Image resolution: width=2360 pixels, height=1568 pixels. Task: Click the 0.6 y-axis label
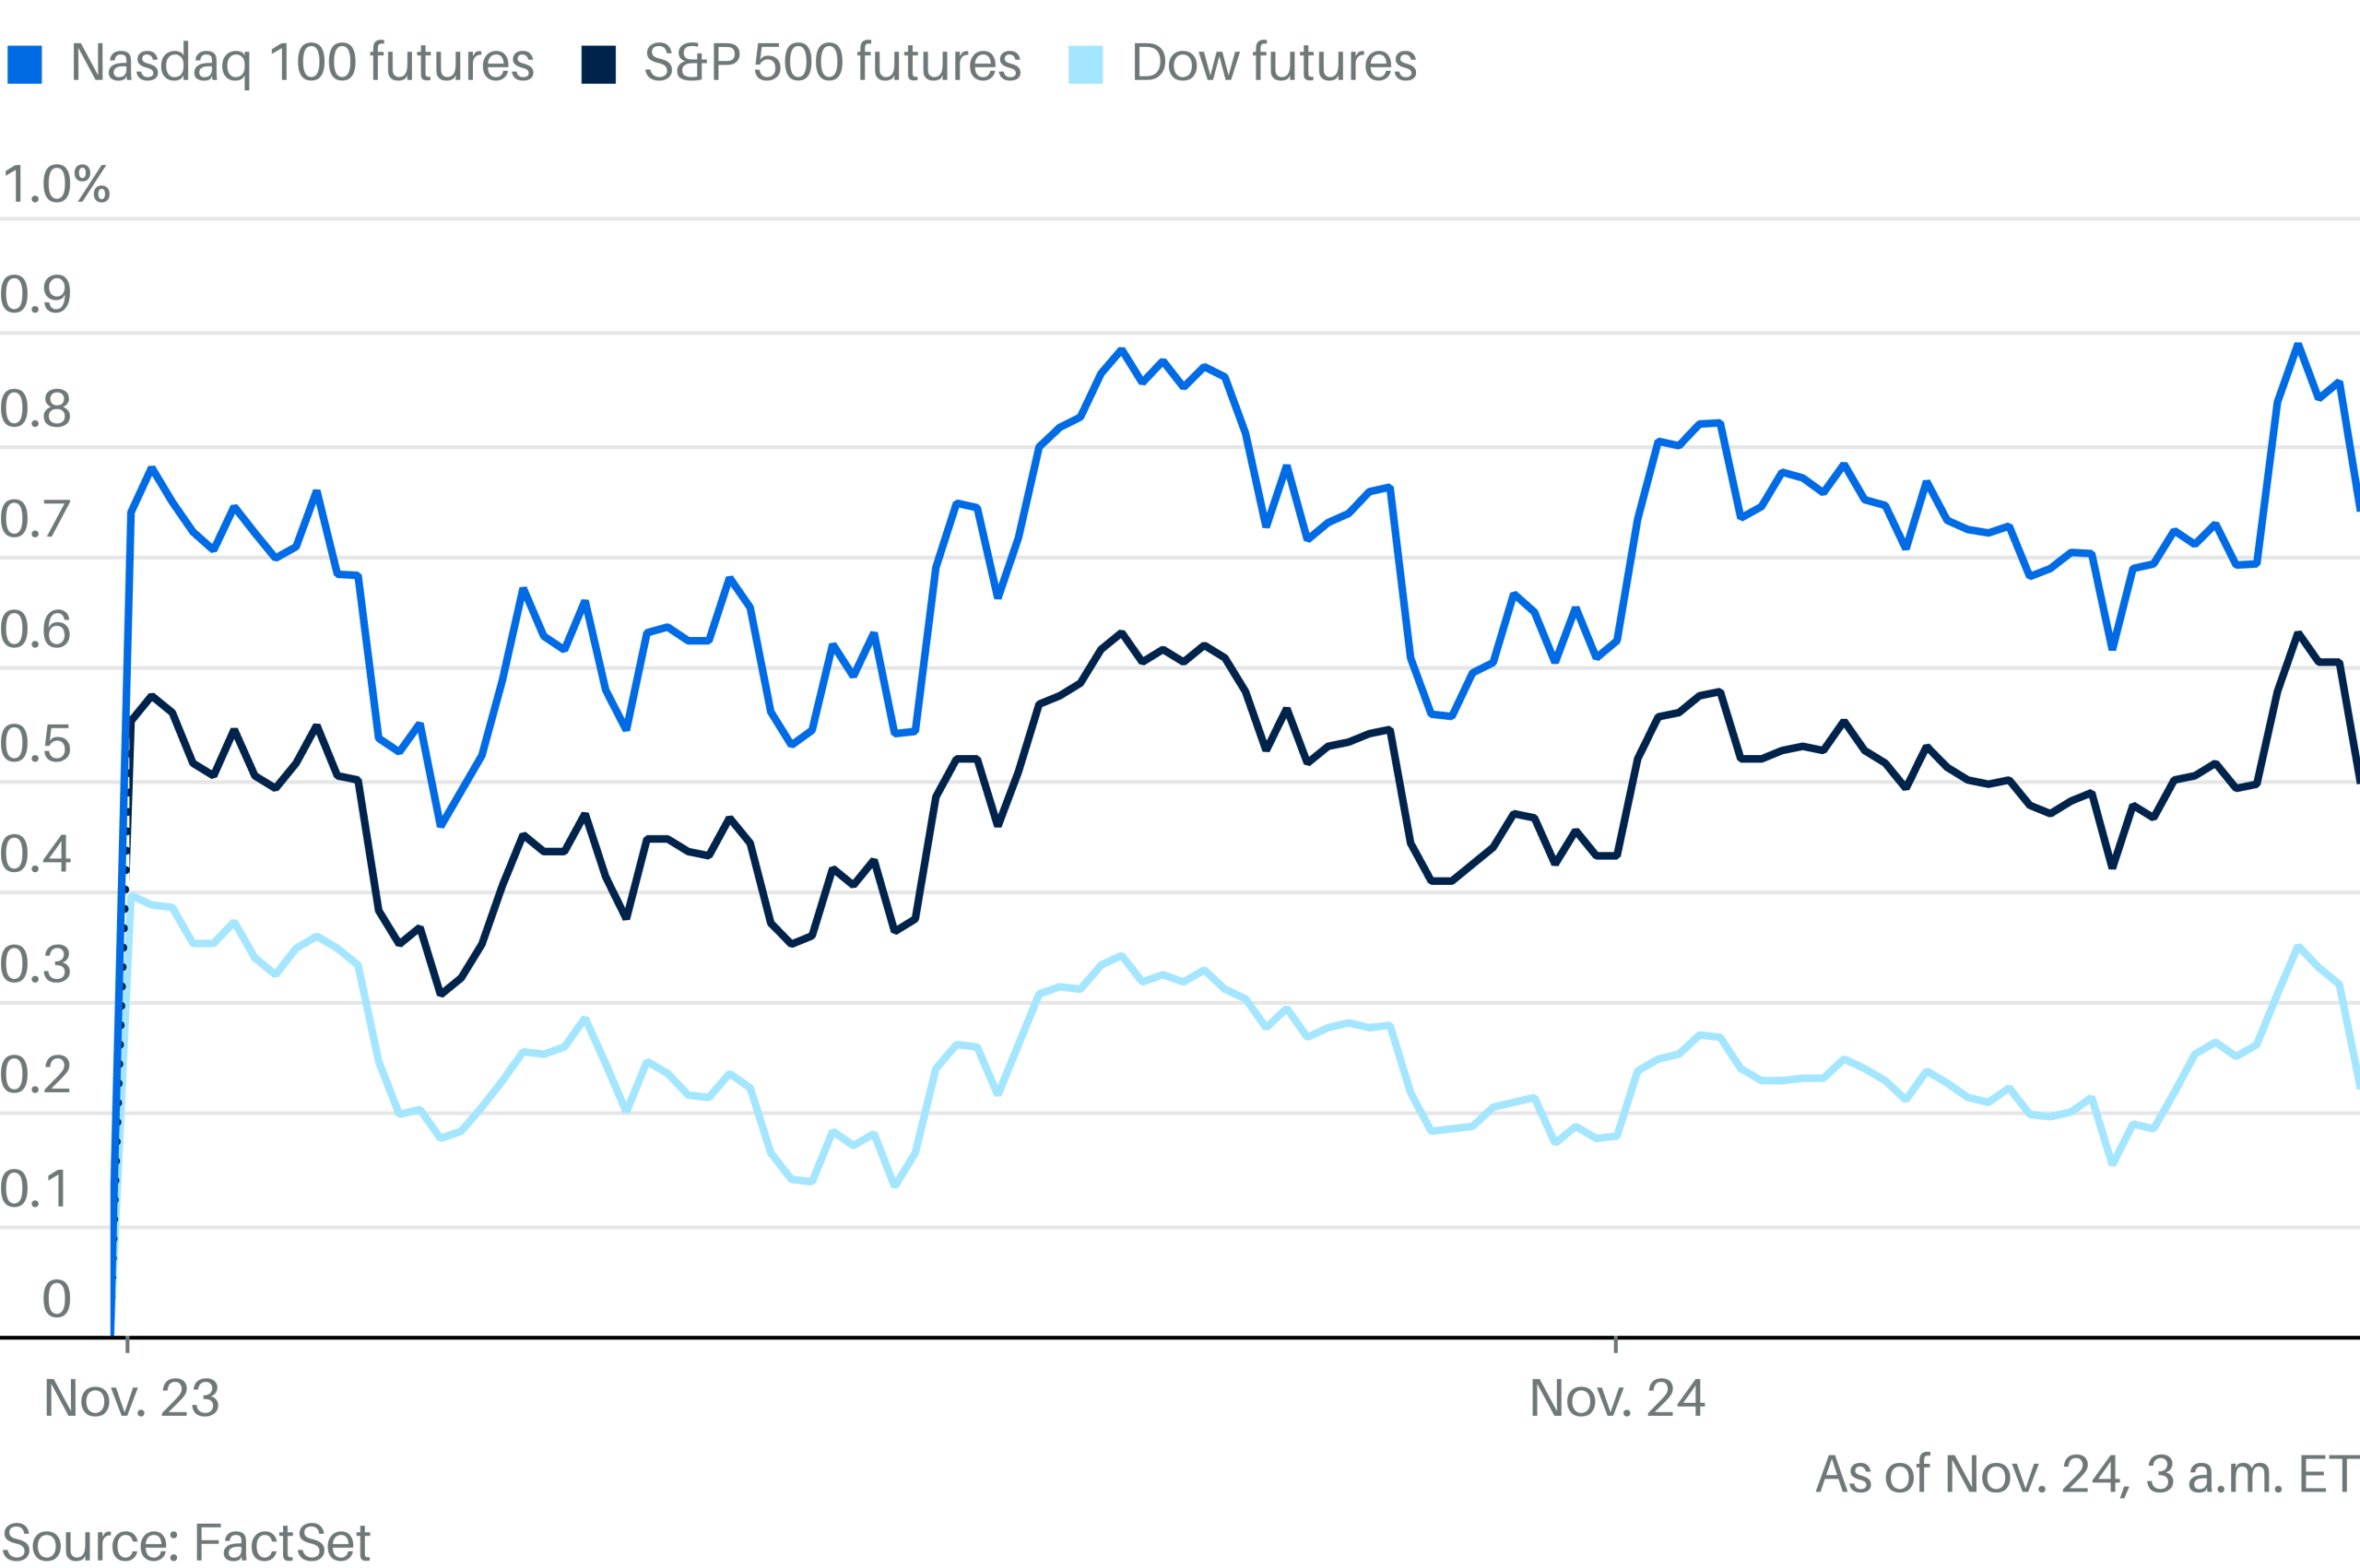(x=36, y=630)
